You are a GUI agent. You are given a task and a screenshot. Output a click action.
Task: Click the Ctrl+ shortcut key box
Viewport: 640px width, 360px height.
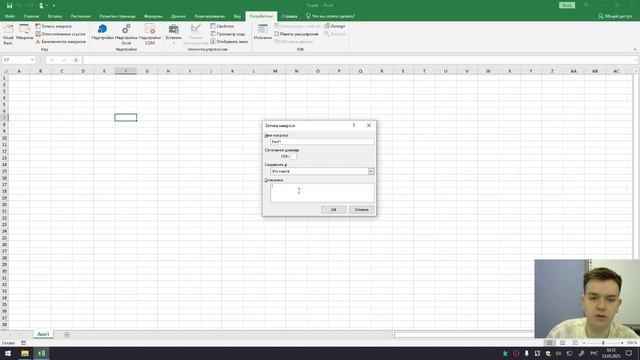(x=294, y=156)
